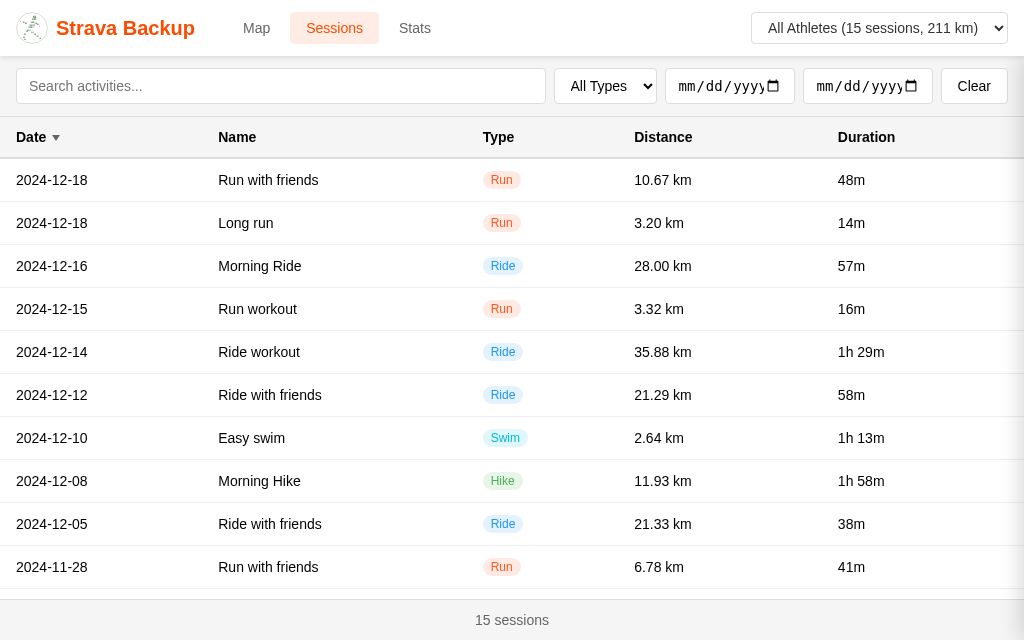Select the 6.78 km distance cell
The image size is (1024, 640).
(659, 568)
